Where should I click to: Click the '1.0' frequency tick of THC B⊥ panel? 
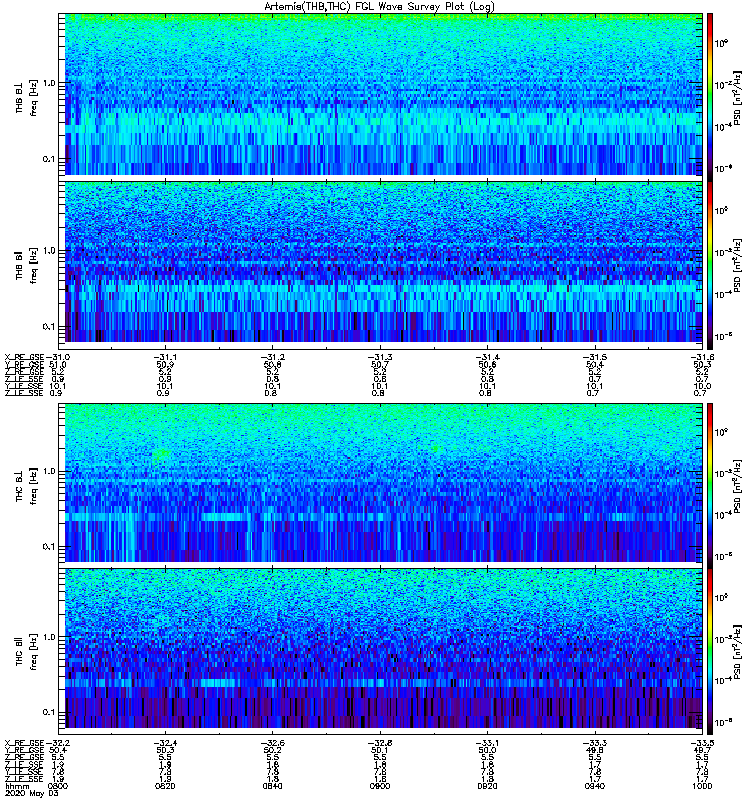click(49, 471)
